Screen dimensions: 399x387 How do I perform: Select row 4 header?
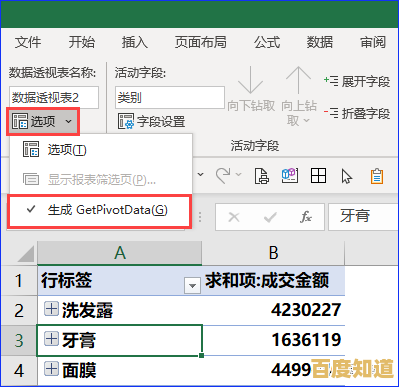19,371
